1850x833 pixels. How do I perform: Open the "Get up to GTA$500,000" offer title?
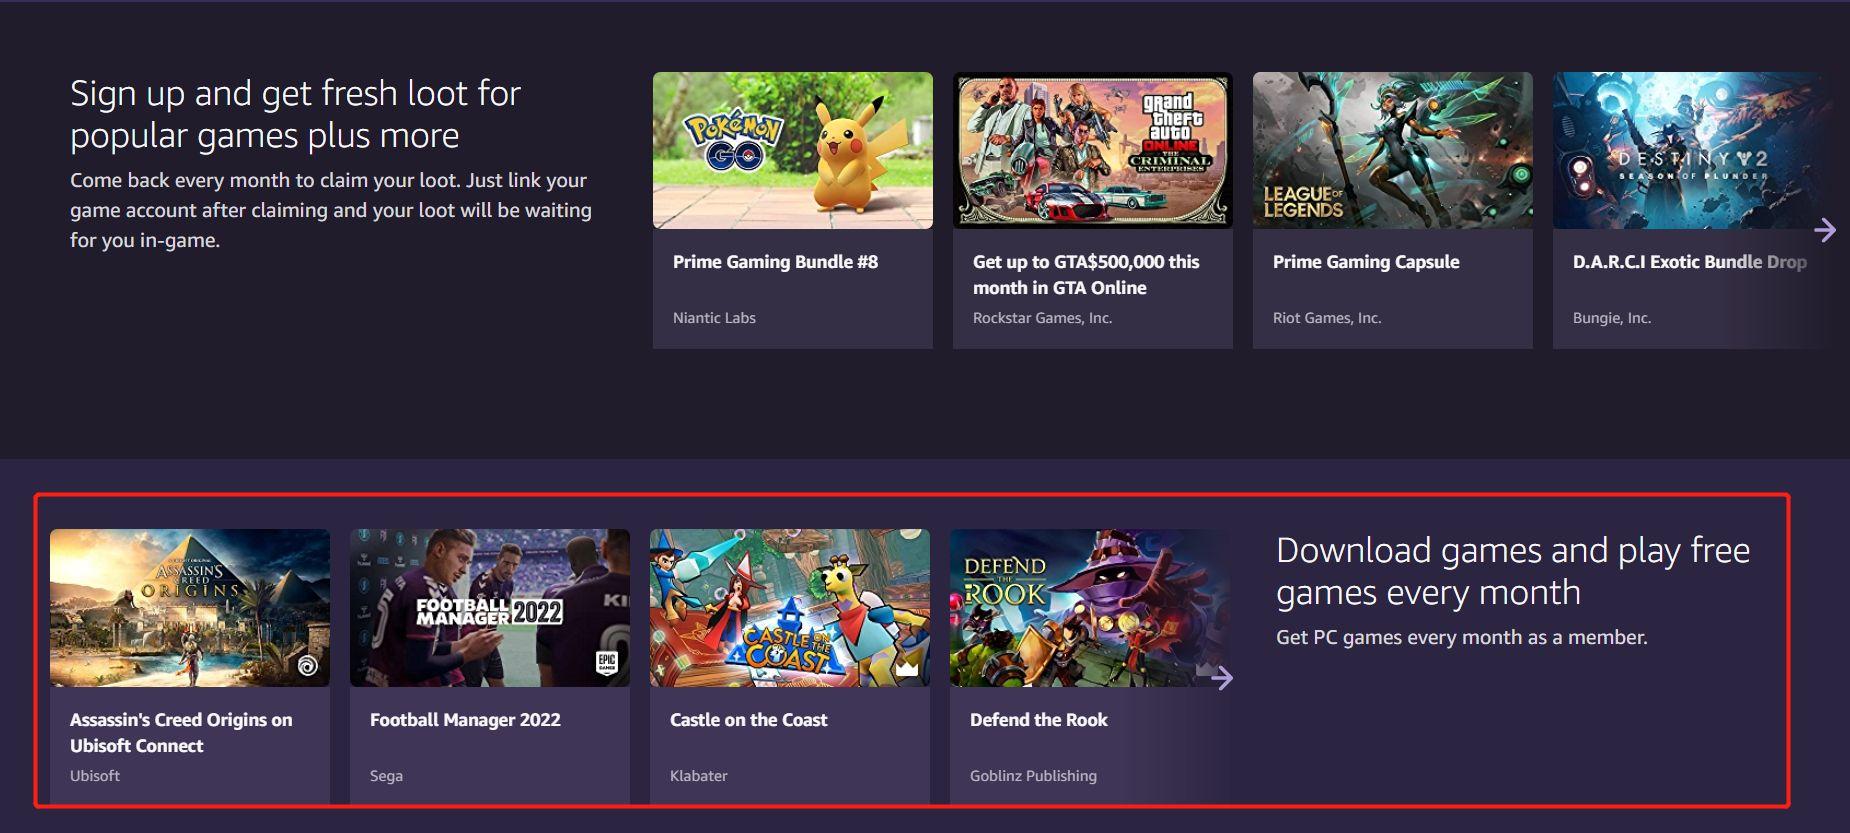[x=1085, y=274]
